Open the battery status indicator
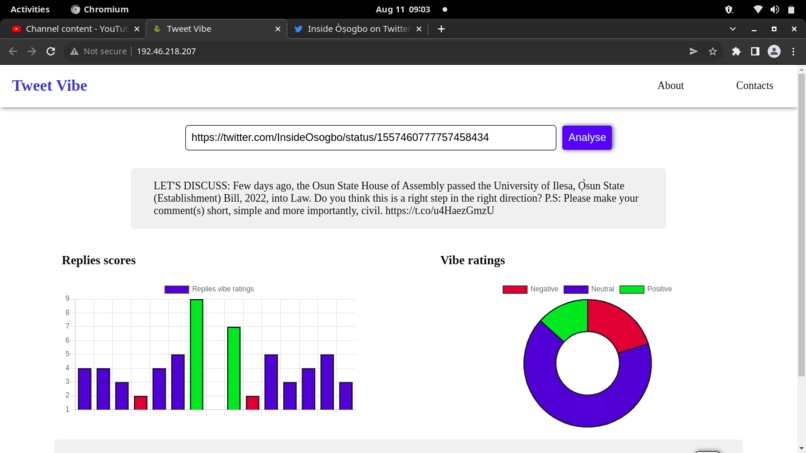Viewport: 806px width, 453px height. coord(791,9)
